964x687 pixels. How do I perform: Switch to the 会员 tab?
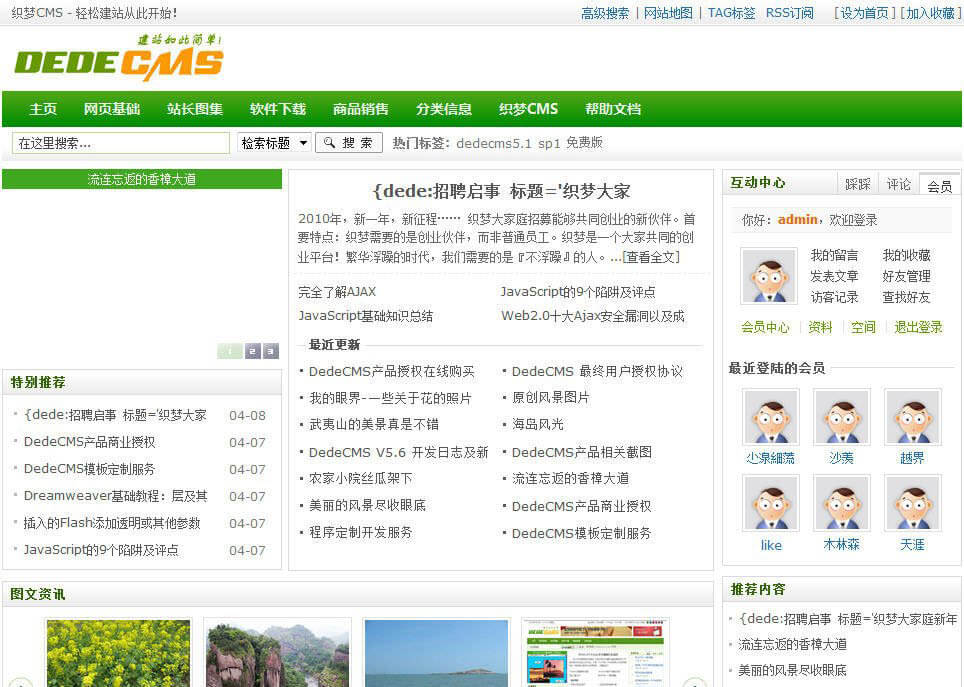pos(939,185)
